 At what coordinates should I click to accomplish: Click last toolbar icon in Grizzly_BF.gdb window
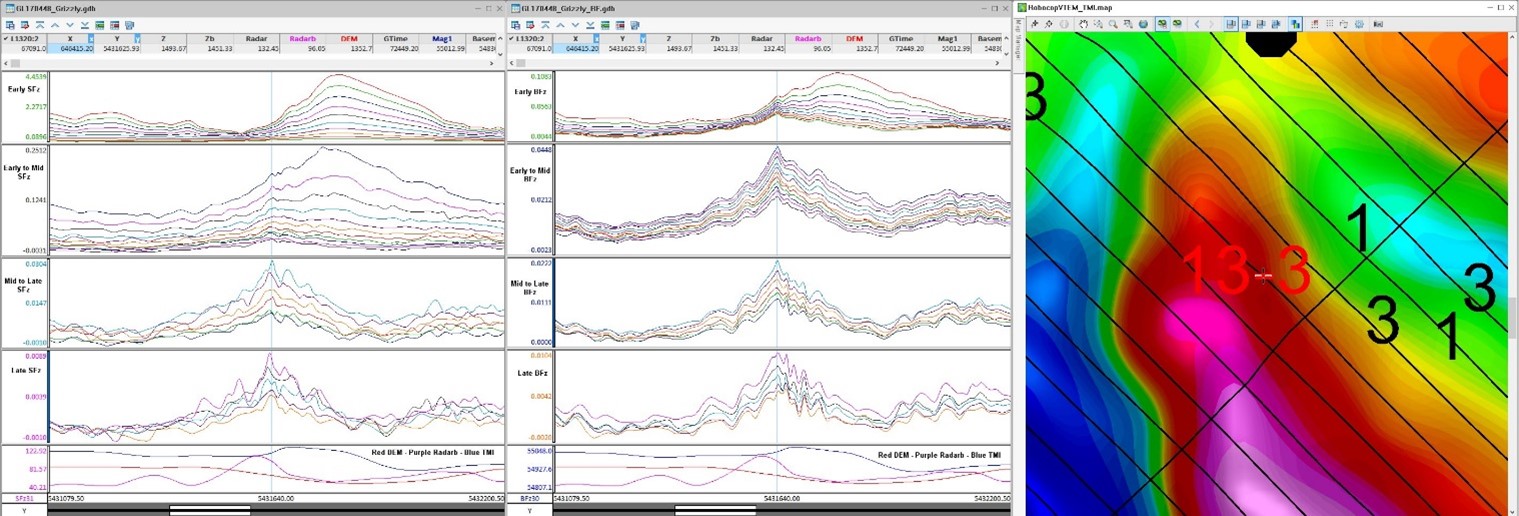click(636, 25)
